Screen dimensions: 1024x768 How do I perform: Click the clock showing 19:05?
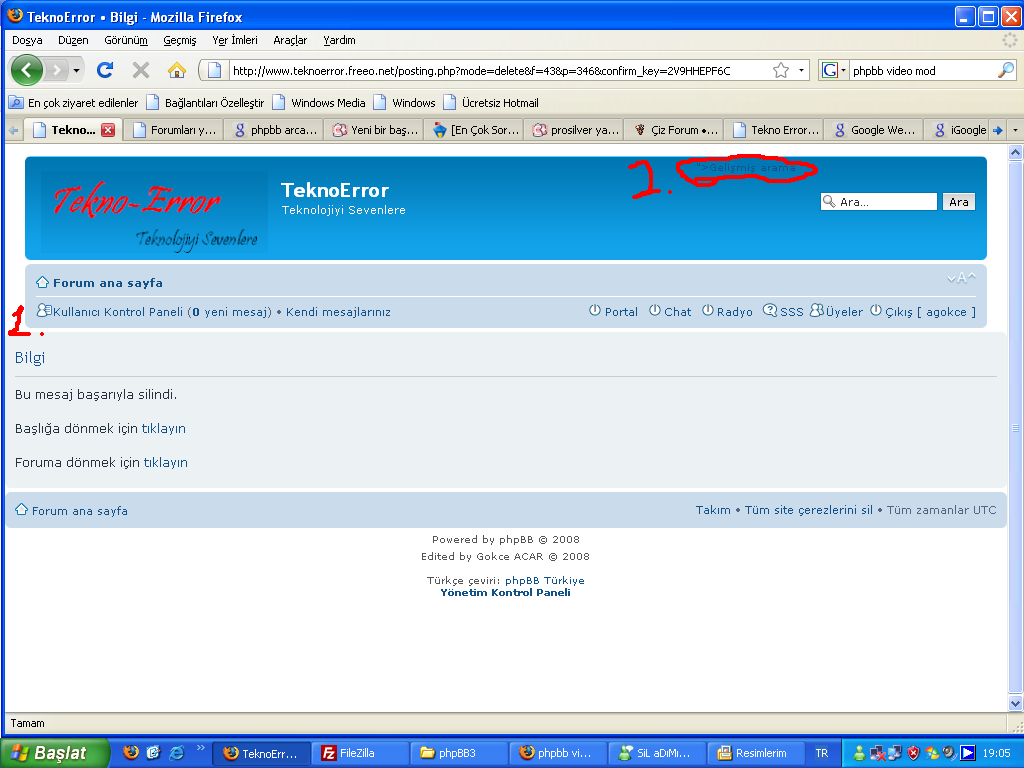click(x=996, y=753)
